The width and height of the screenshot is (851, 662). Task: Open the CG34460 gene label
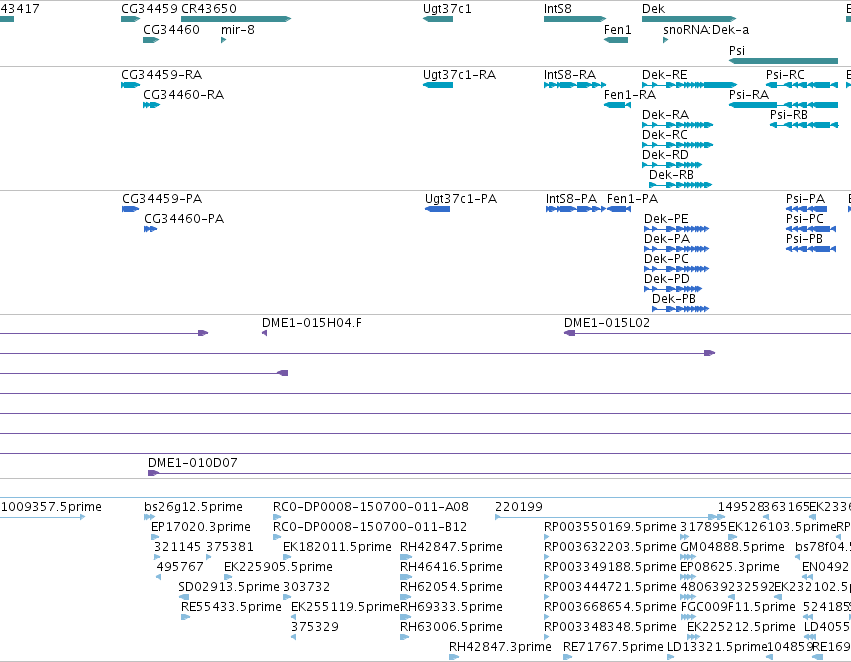(x=171, y=30)
